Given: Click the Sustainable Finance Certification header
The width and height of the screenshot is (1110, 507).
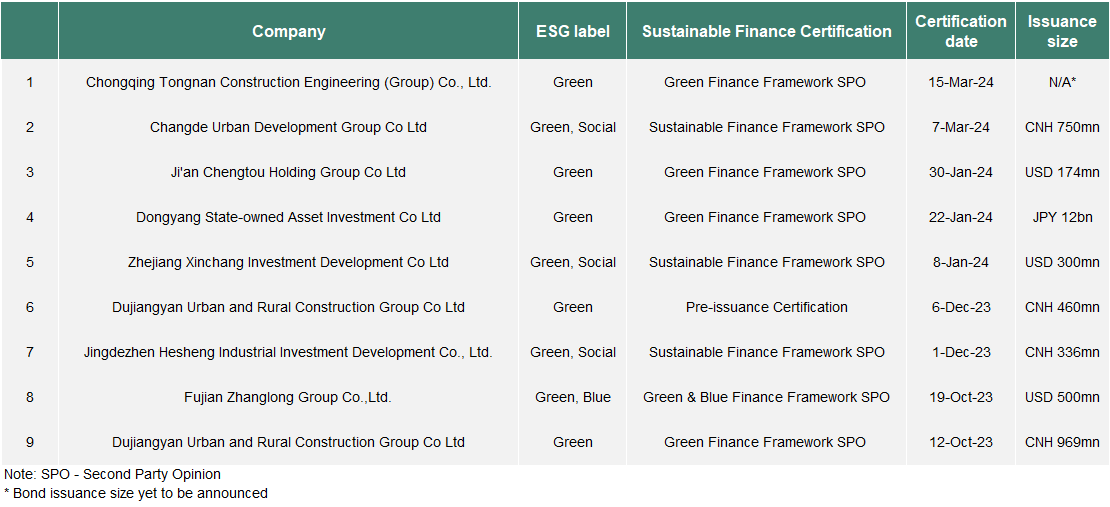Looking at the screenshot, I should tap(767, 31).
